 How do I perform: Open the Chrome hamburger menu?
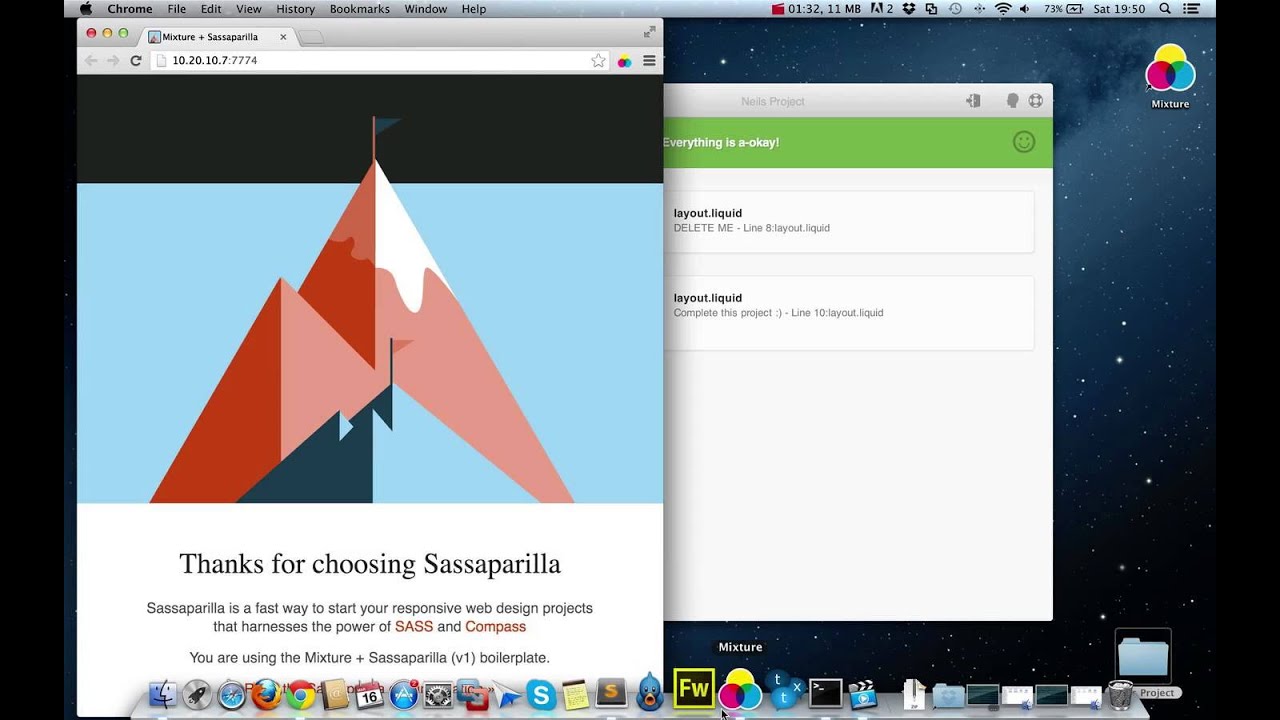[x=649, y=61]
